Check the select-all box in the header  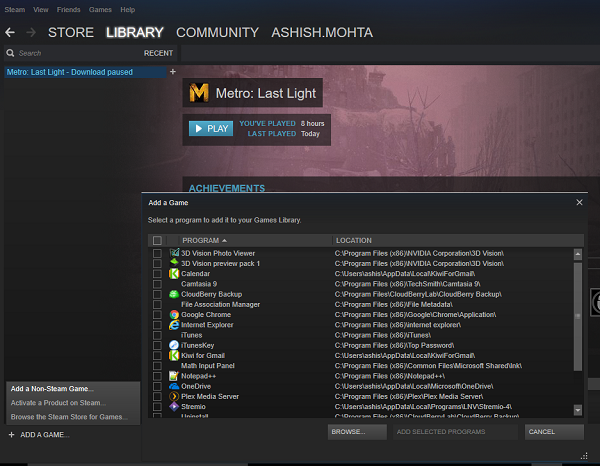point(157,240)
